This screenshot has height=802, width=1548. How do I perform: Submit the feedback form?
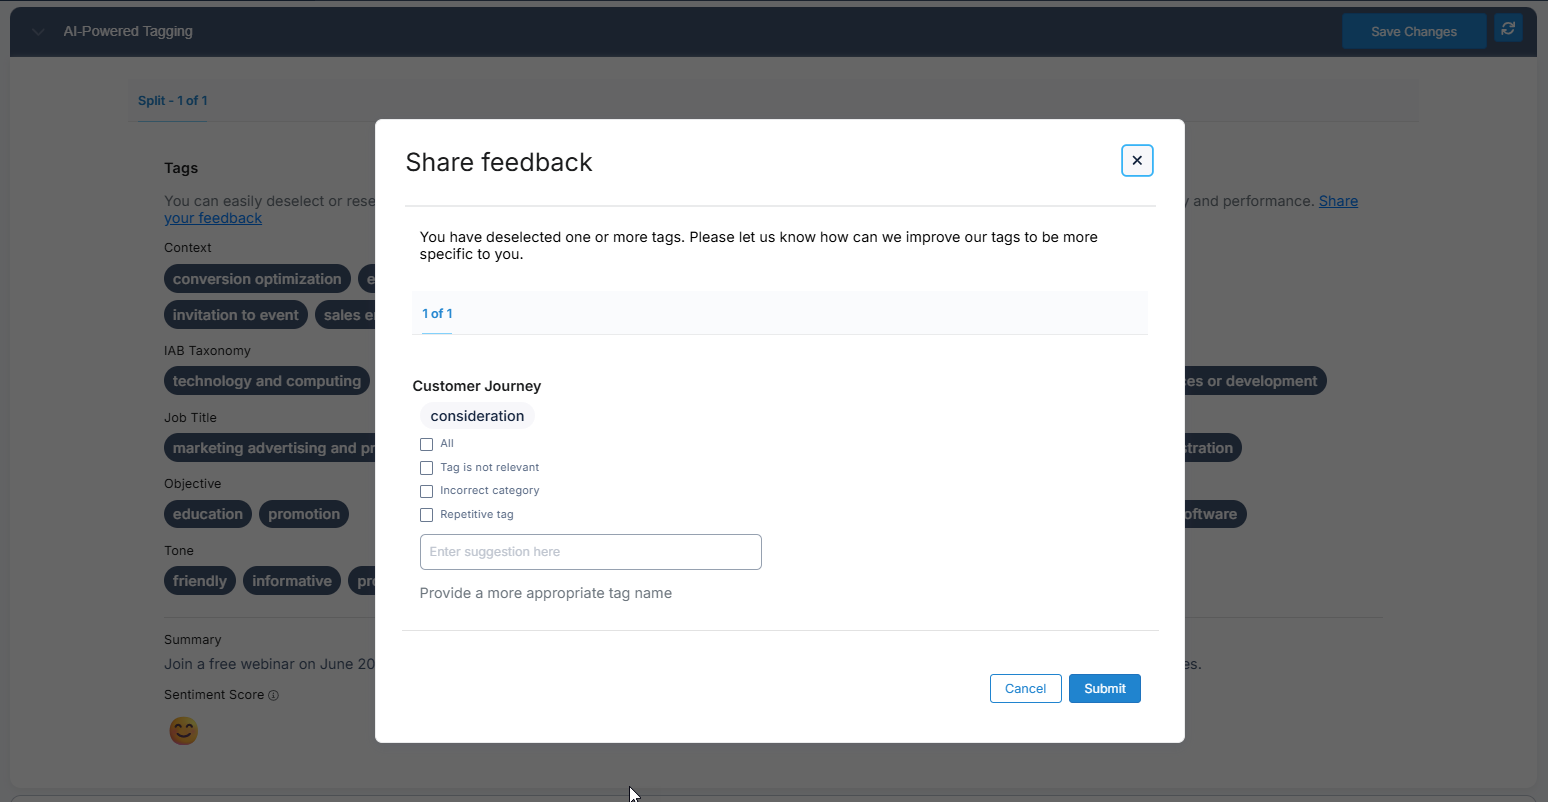pos(1104,689)
